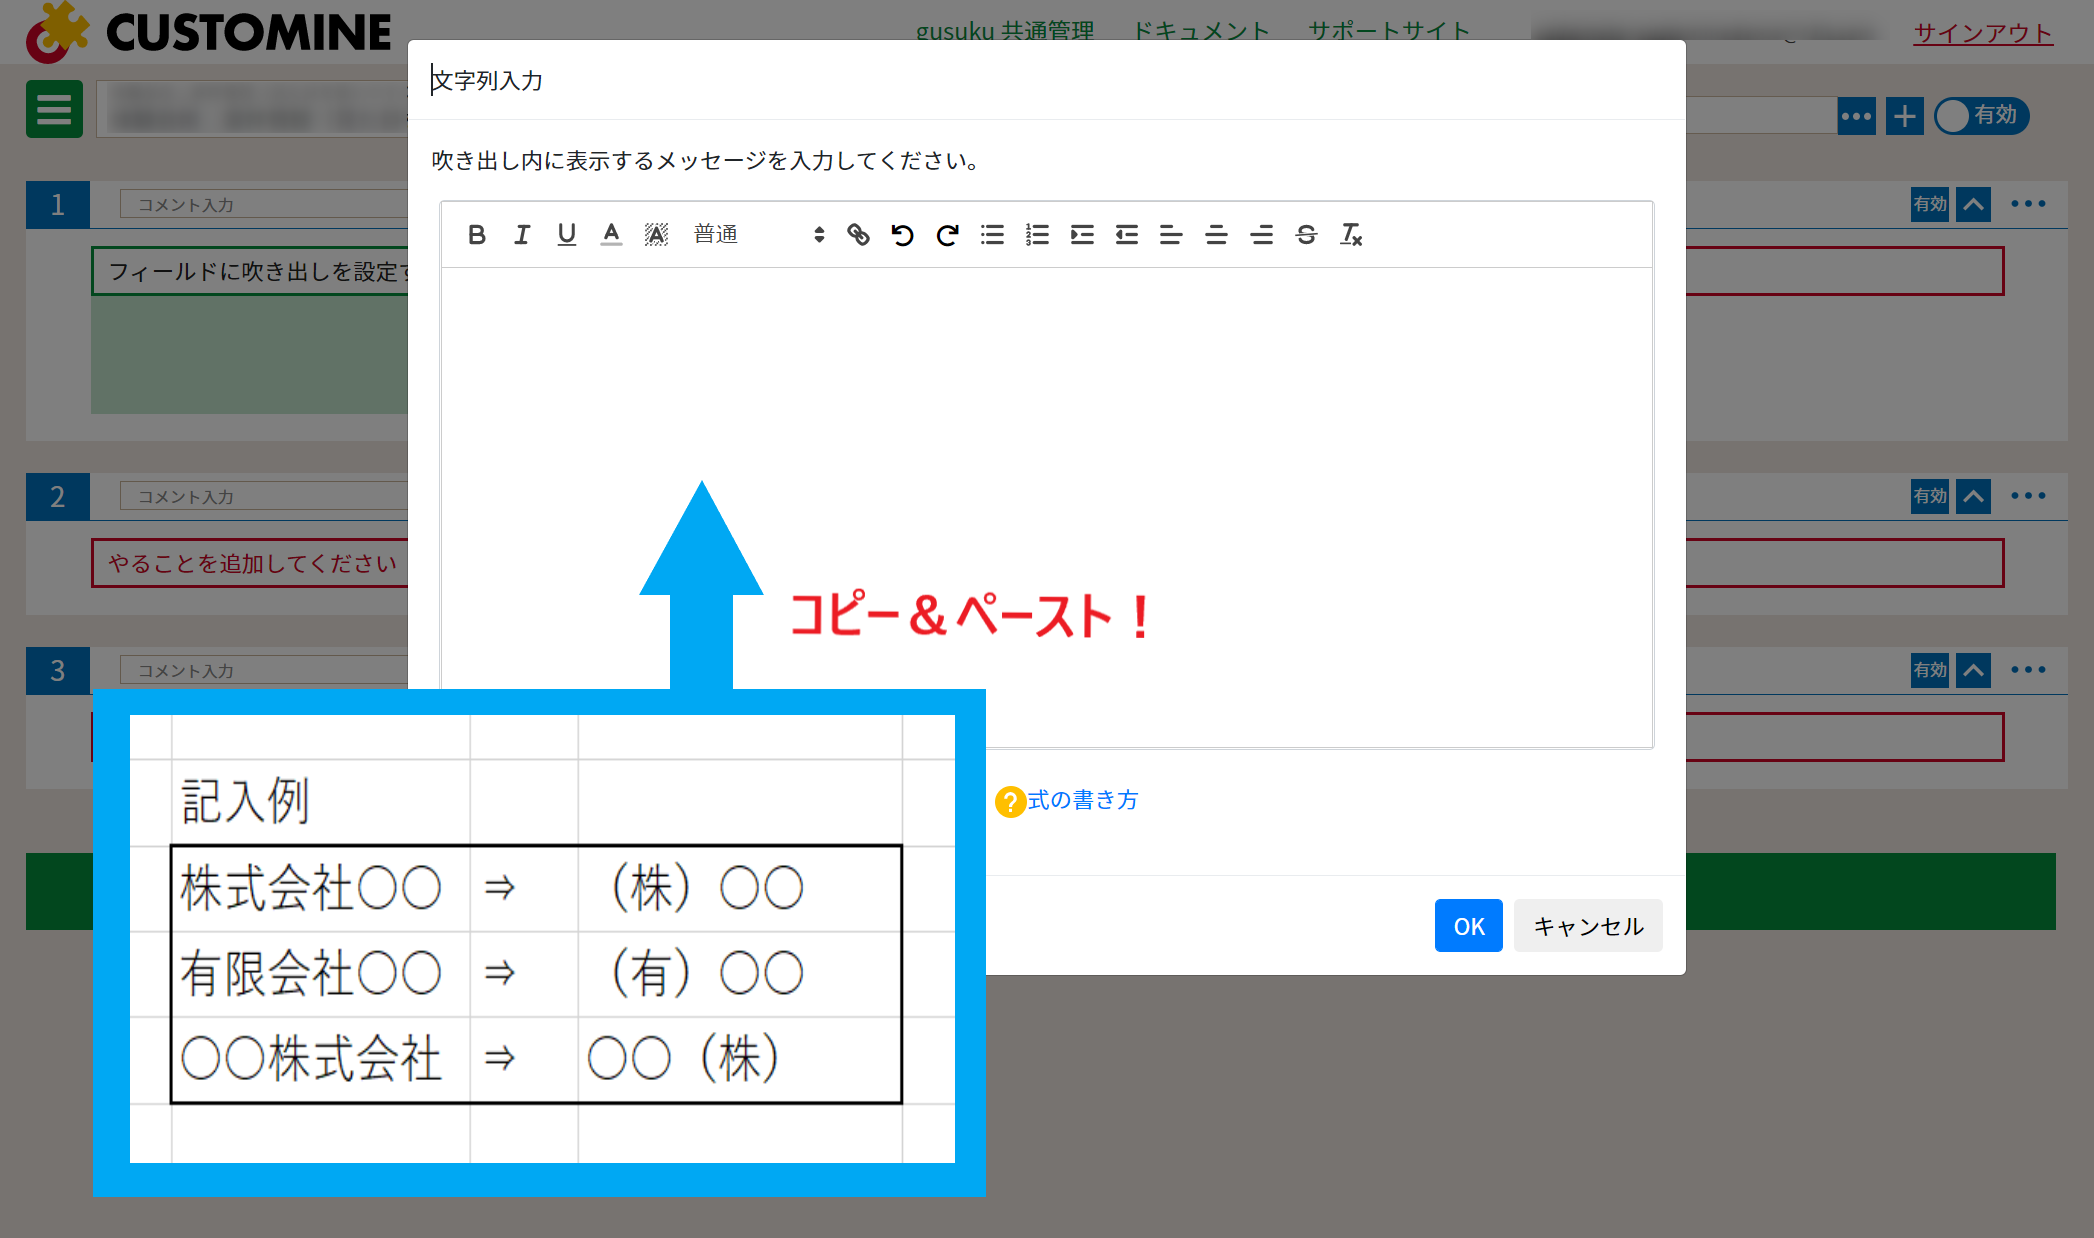Open the text color picker

click(611, 234)
